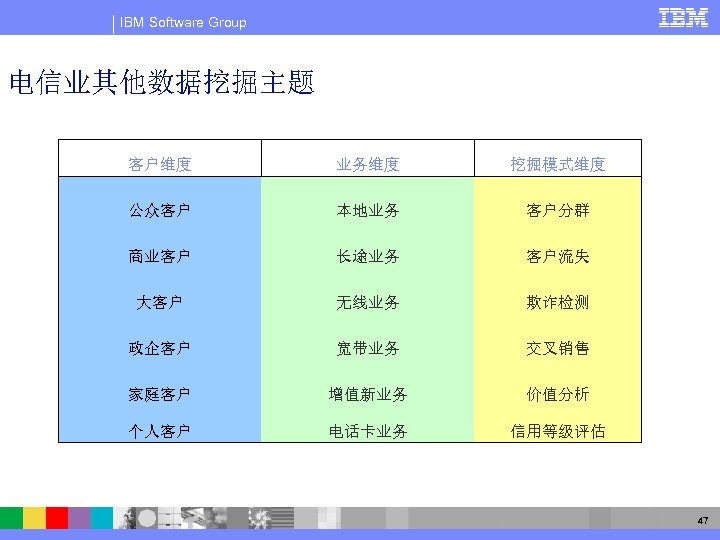Click the purple square in footer strip
Viewport: 720px width, 540px height.
tap(79, 518)
